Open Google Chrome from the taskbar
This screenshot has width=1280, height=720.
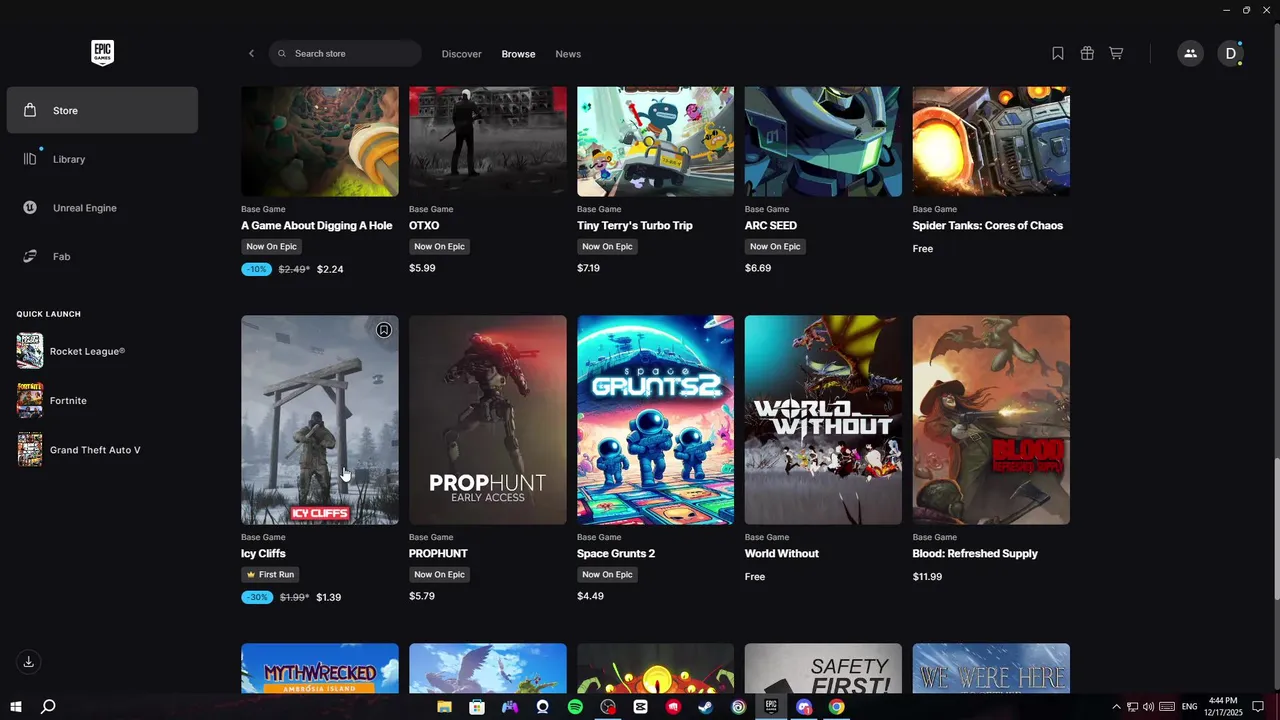[836, 707]
